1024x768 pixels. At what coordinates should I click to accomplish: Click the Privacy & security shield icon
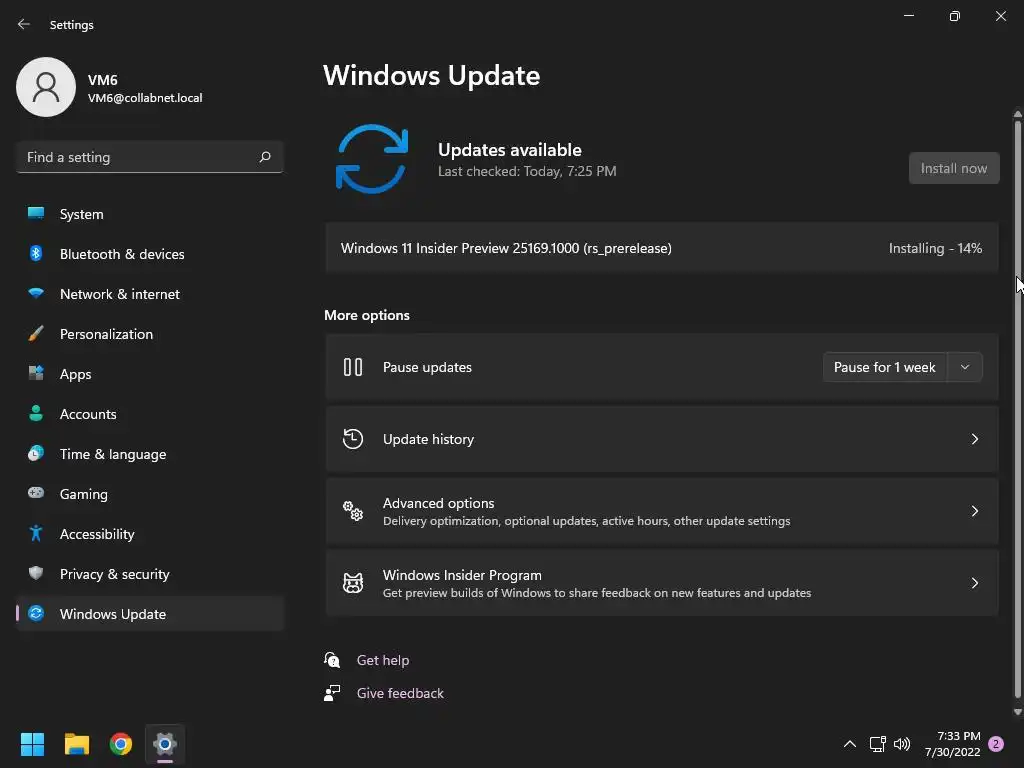tap(36, 573)
